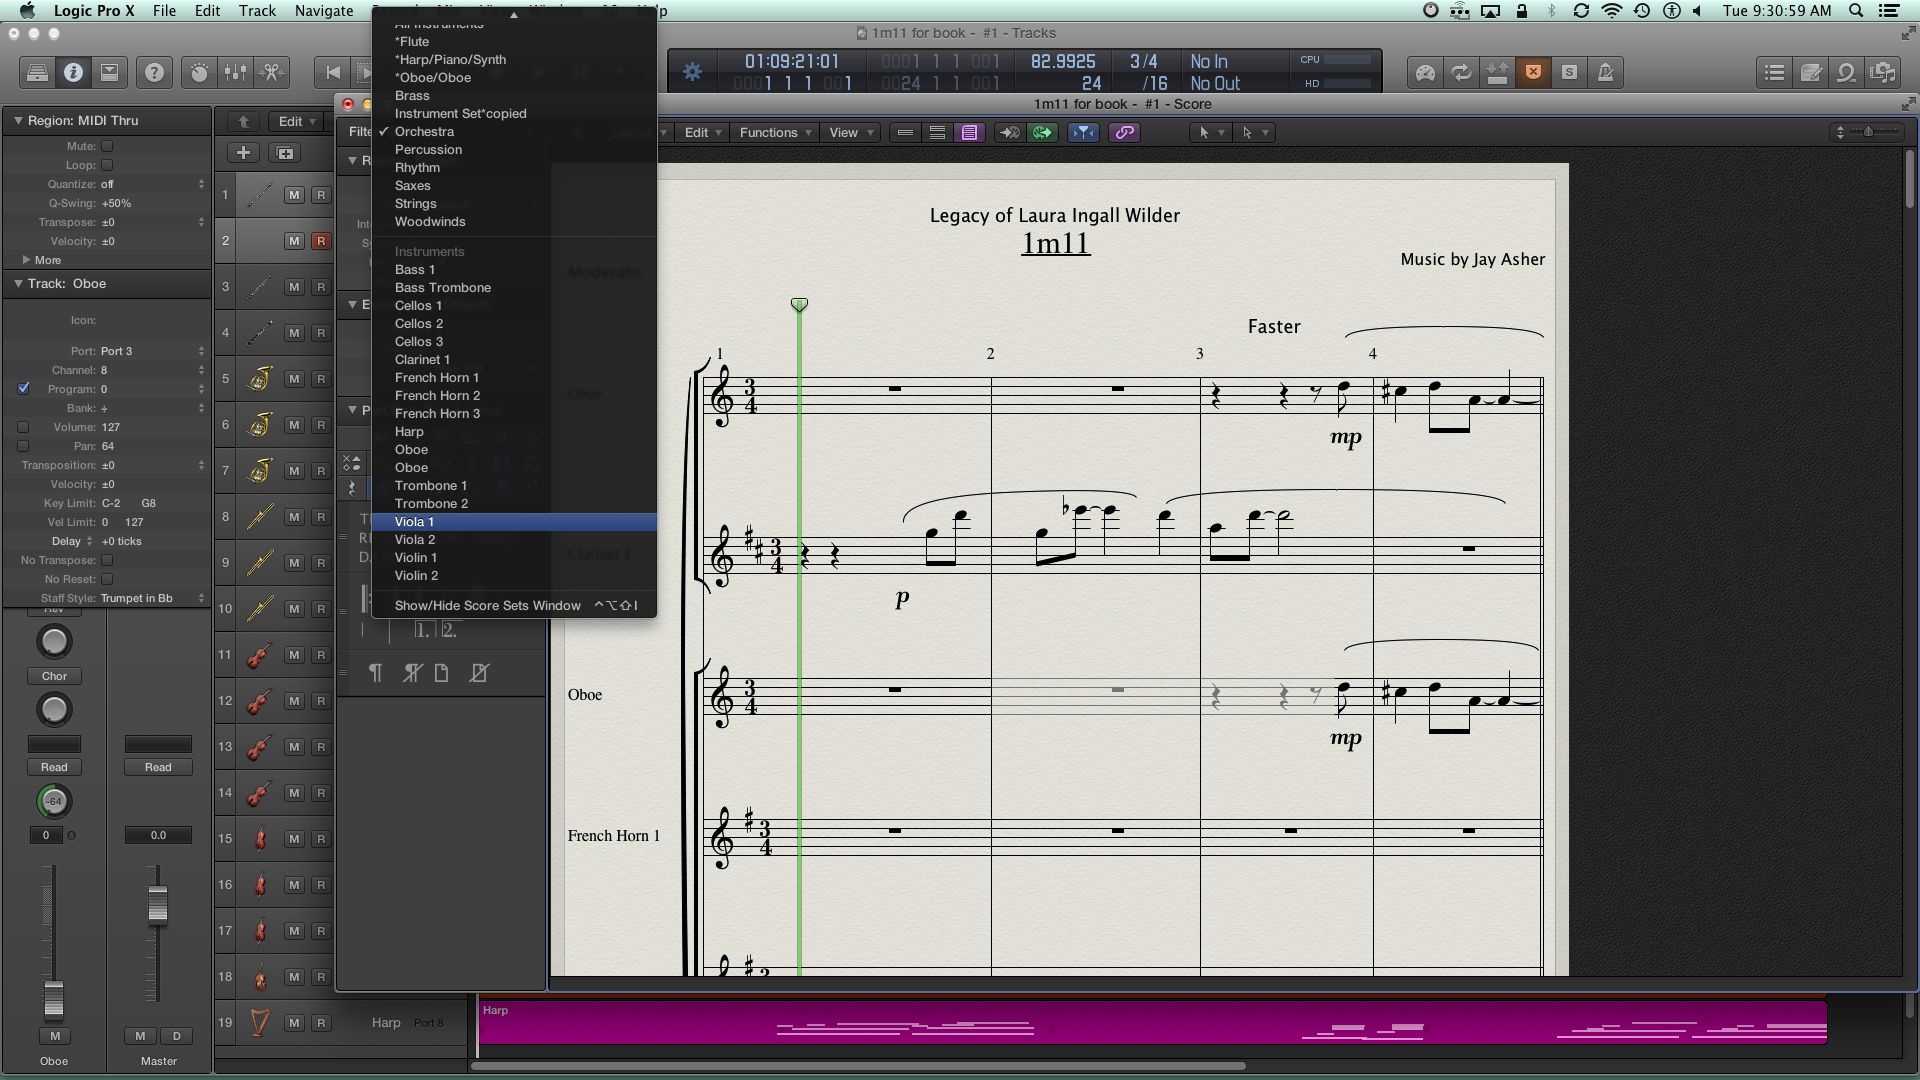The image size is (1920, 1080).
Task: Toggle the Metronome button
Action: (x=1605, y=72)
